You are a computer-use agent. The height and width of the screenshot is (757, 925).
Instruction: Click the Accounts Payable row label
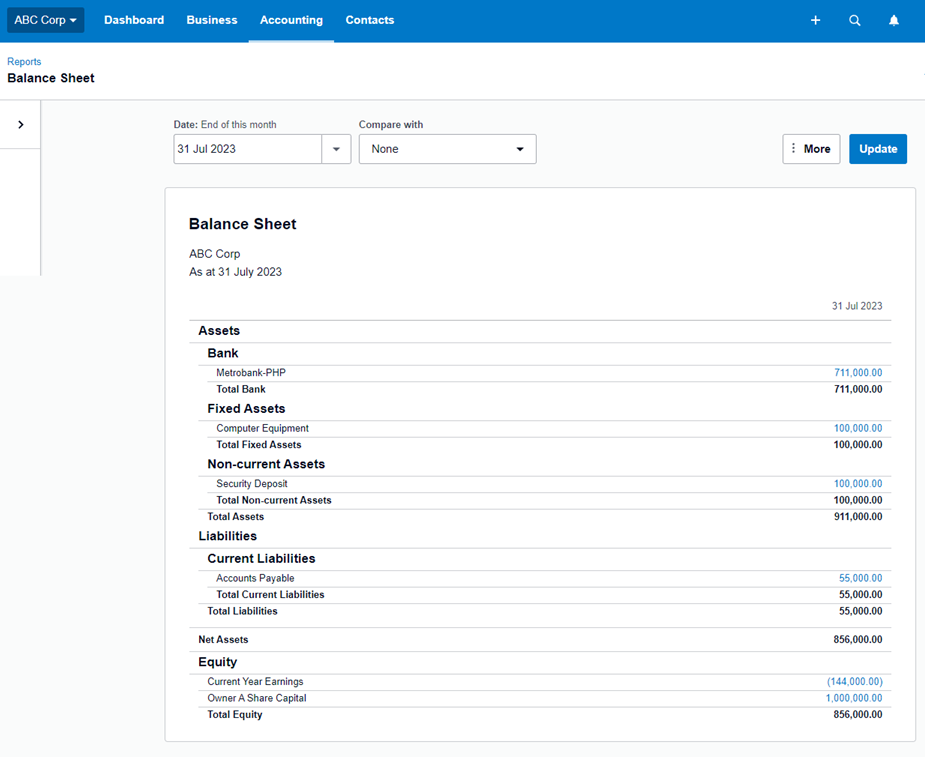tap(255, 578)
